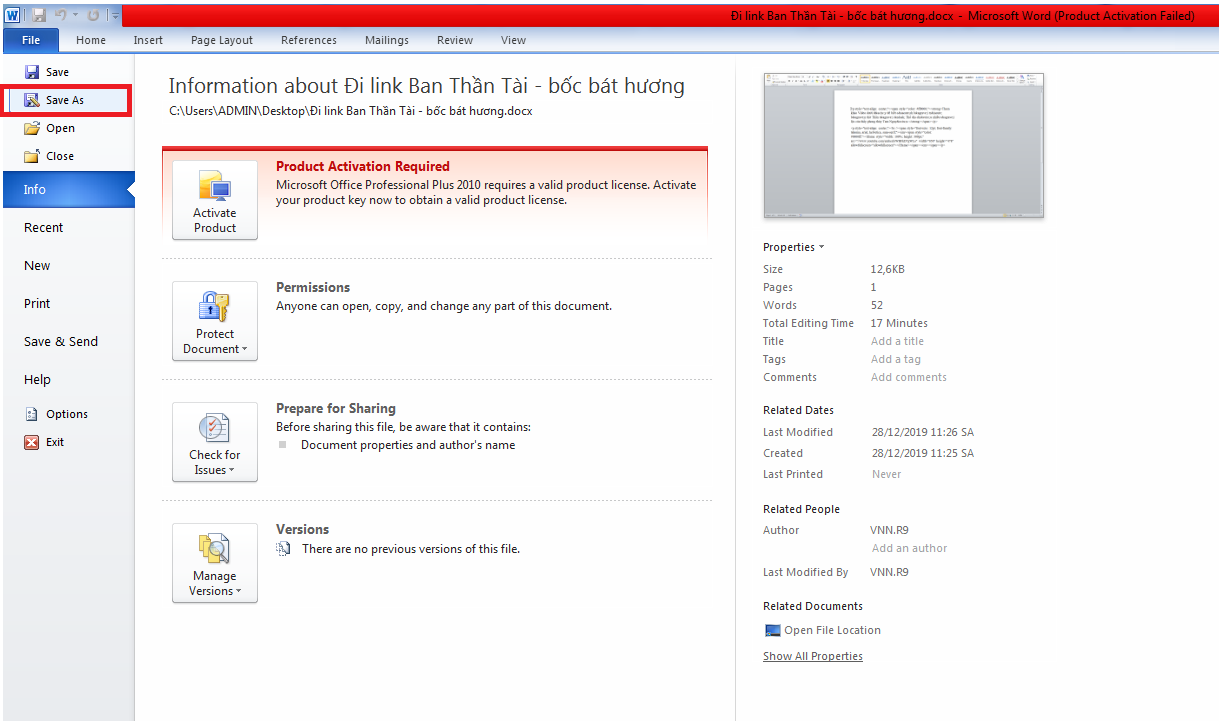The image size is (1219, 721).
Task: Open the Protect Document dropdown
Action: click(215, 321)
